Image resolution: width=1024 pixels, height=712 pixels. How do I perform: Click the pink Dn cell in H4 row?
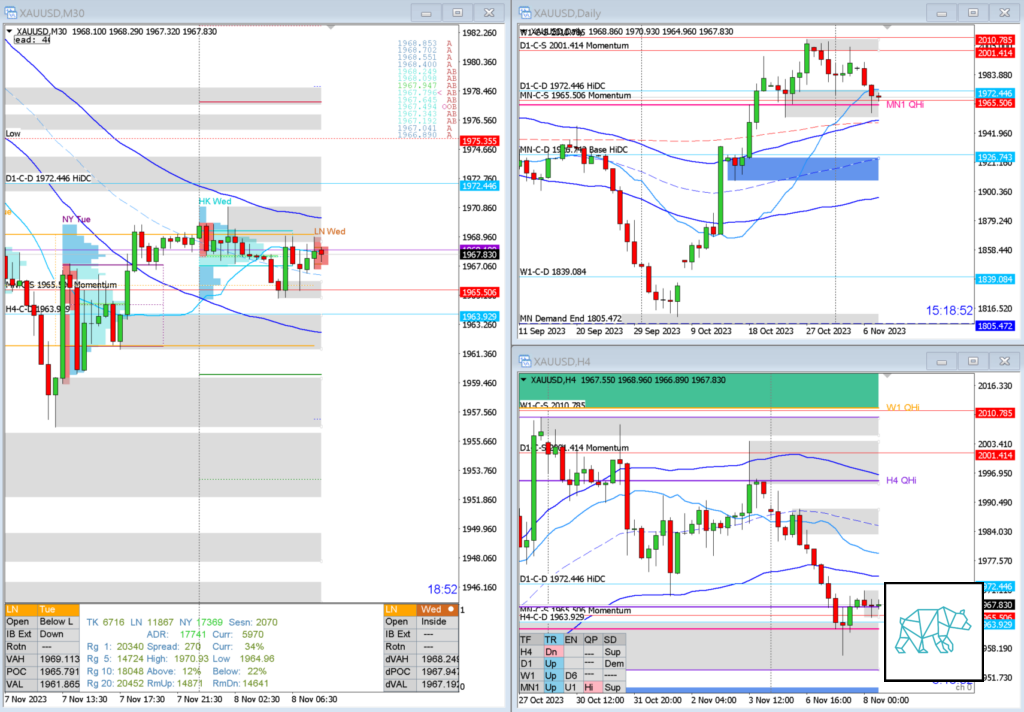(550, 651)
